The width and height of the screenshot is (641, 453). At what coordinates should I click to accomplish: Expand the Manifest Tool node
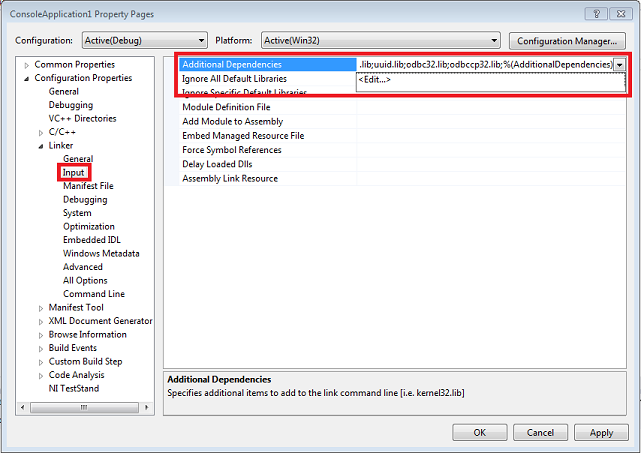click(x=41, y=308)
